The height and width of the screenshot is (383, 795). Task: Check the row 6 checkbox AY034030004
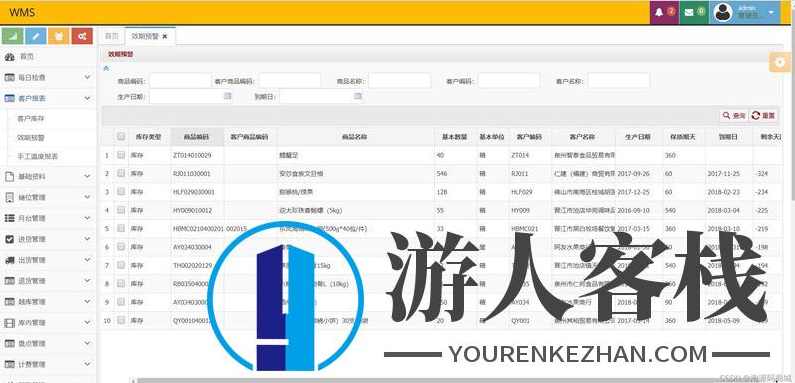pyautogui.click(x=121, y=247)
